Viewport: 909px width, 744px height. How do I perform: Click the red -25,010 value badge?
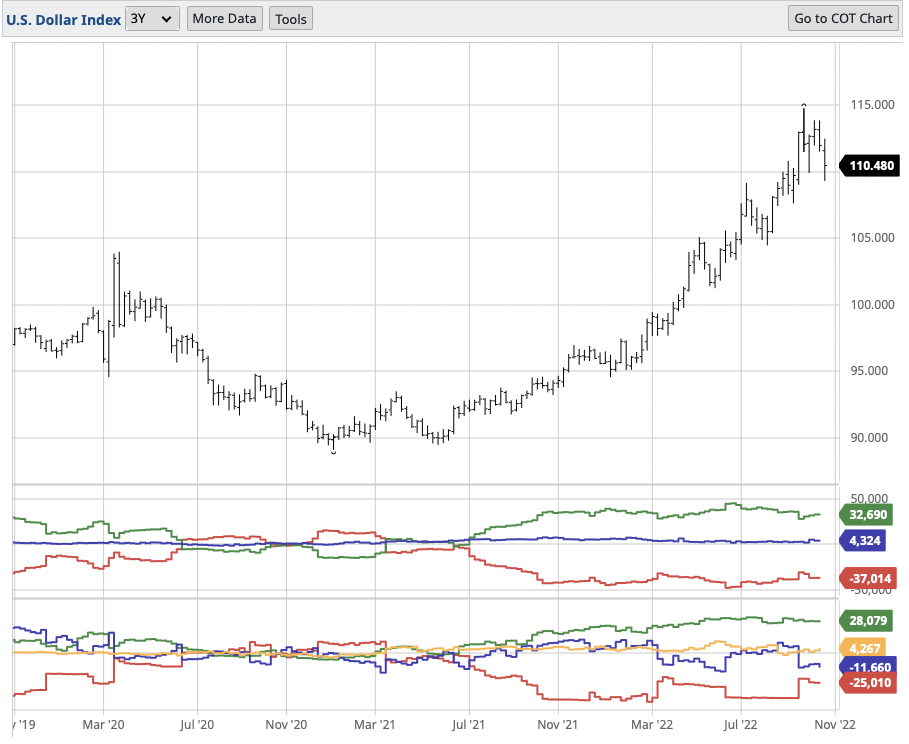tap(869, 682)
